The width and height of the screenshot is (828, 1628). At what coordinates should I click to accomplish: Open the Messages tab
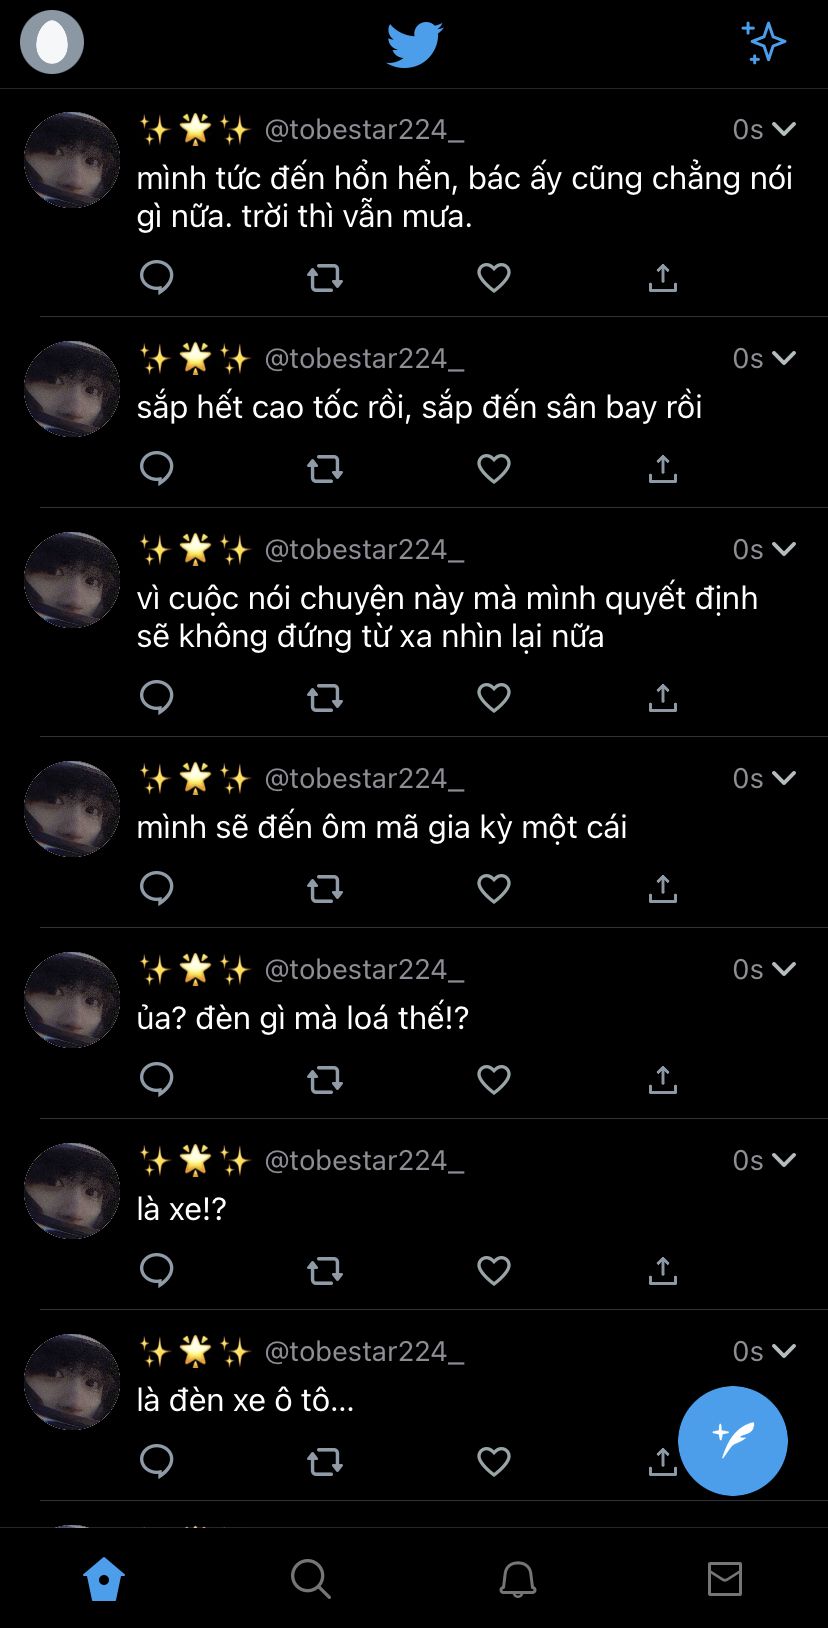pyautogui.click(x=724, y=1579)
